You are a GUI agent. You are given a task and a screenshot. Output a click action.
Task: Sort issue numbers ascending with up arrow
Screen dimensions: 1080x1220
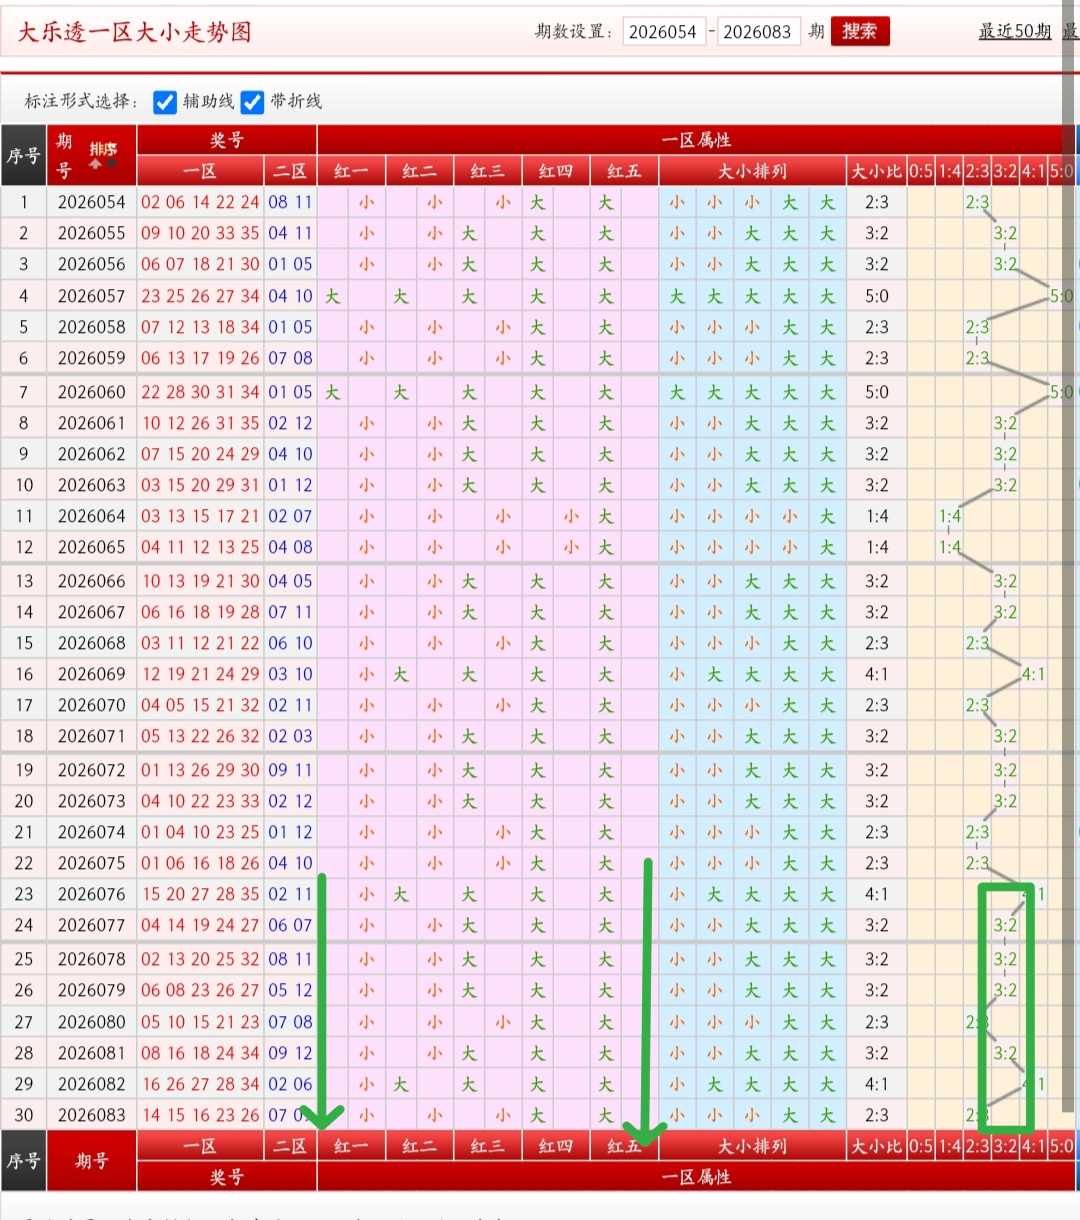coord(96,164)
